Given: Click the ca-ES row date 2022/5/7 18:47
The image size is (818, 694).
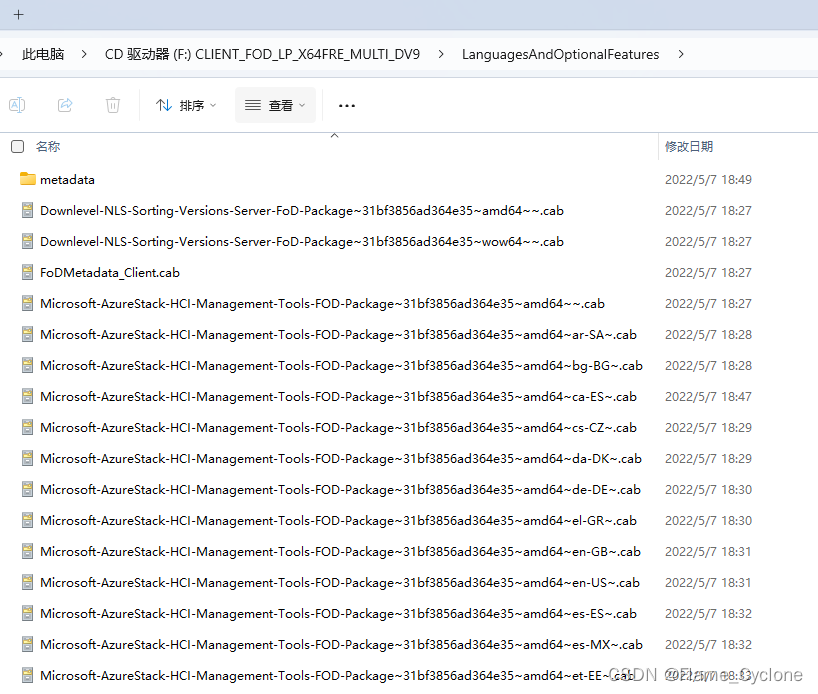Looking at the screenshot, I should (708, 397).
